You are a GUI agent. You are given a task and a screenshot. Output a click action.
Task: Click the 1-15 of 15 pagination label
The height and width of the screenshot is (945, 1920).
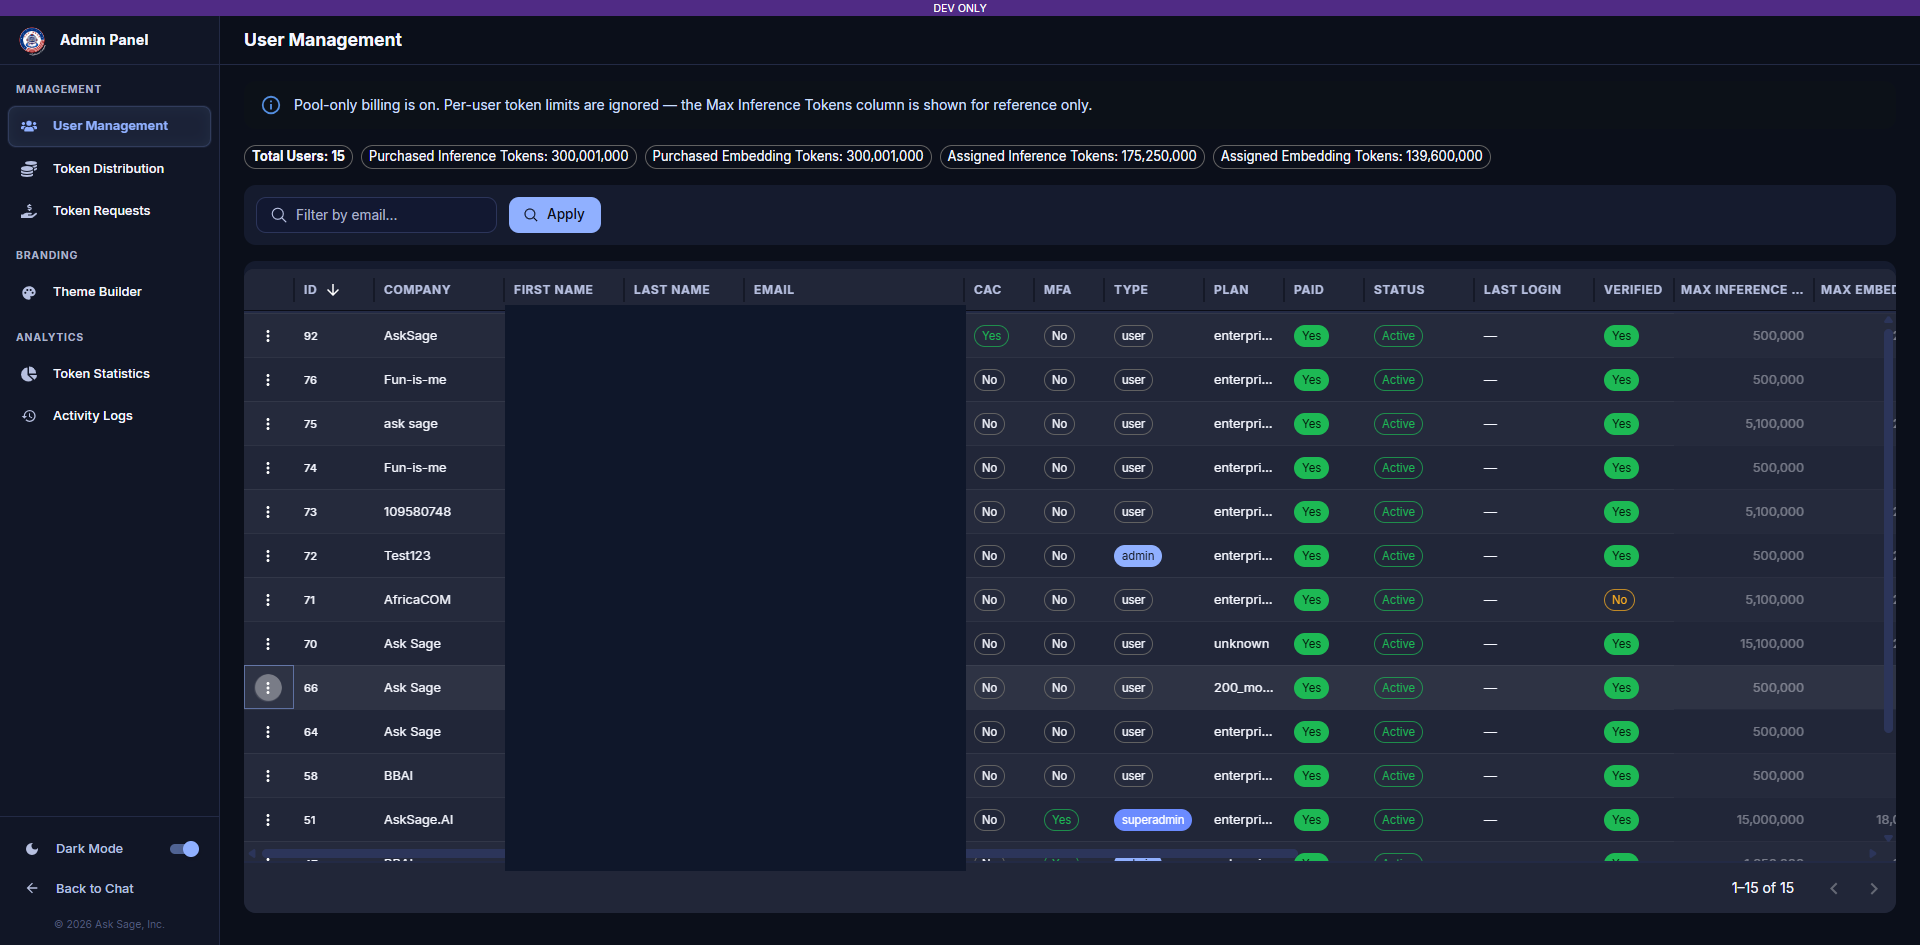1762,888
